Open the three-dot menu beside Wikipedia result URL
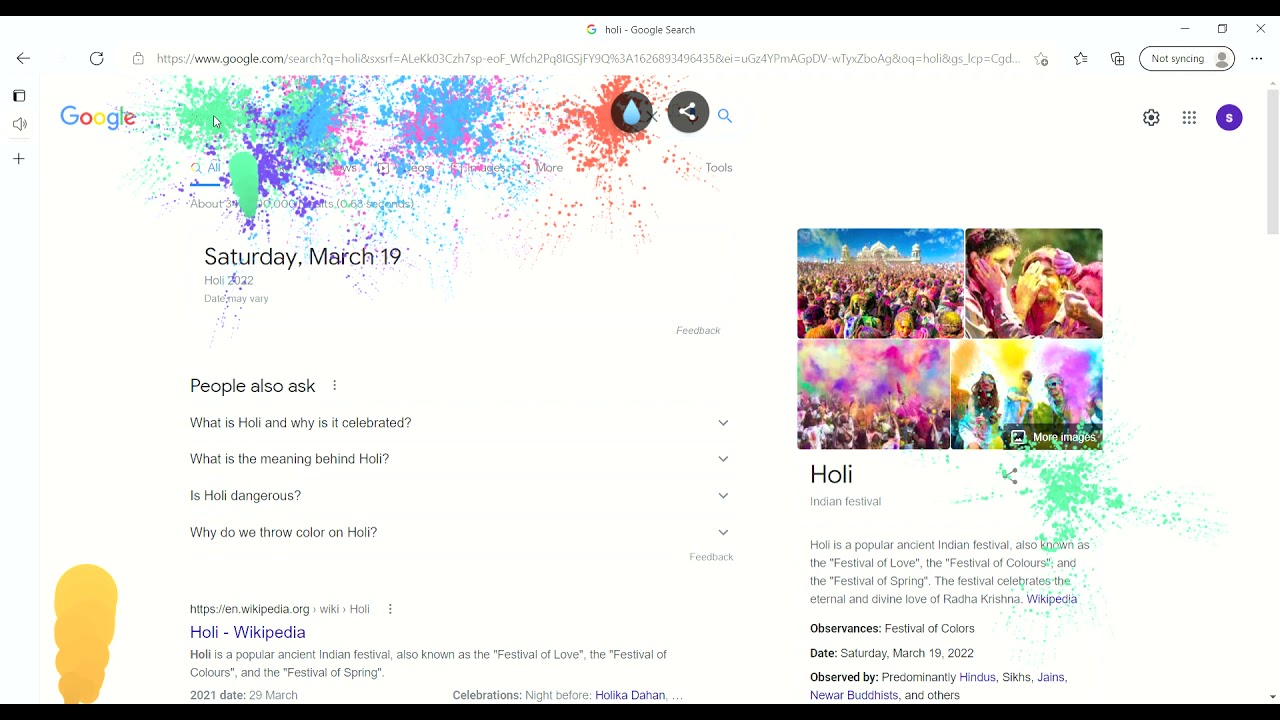This screenshot has height=720, width=1280. point(390,609)
